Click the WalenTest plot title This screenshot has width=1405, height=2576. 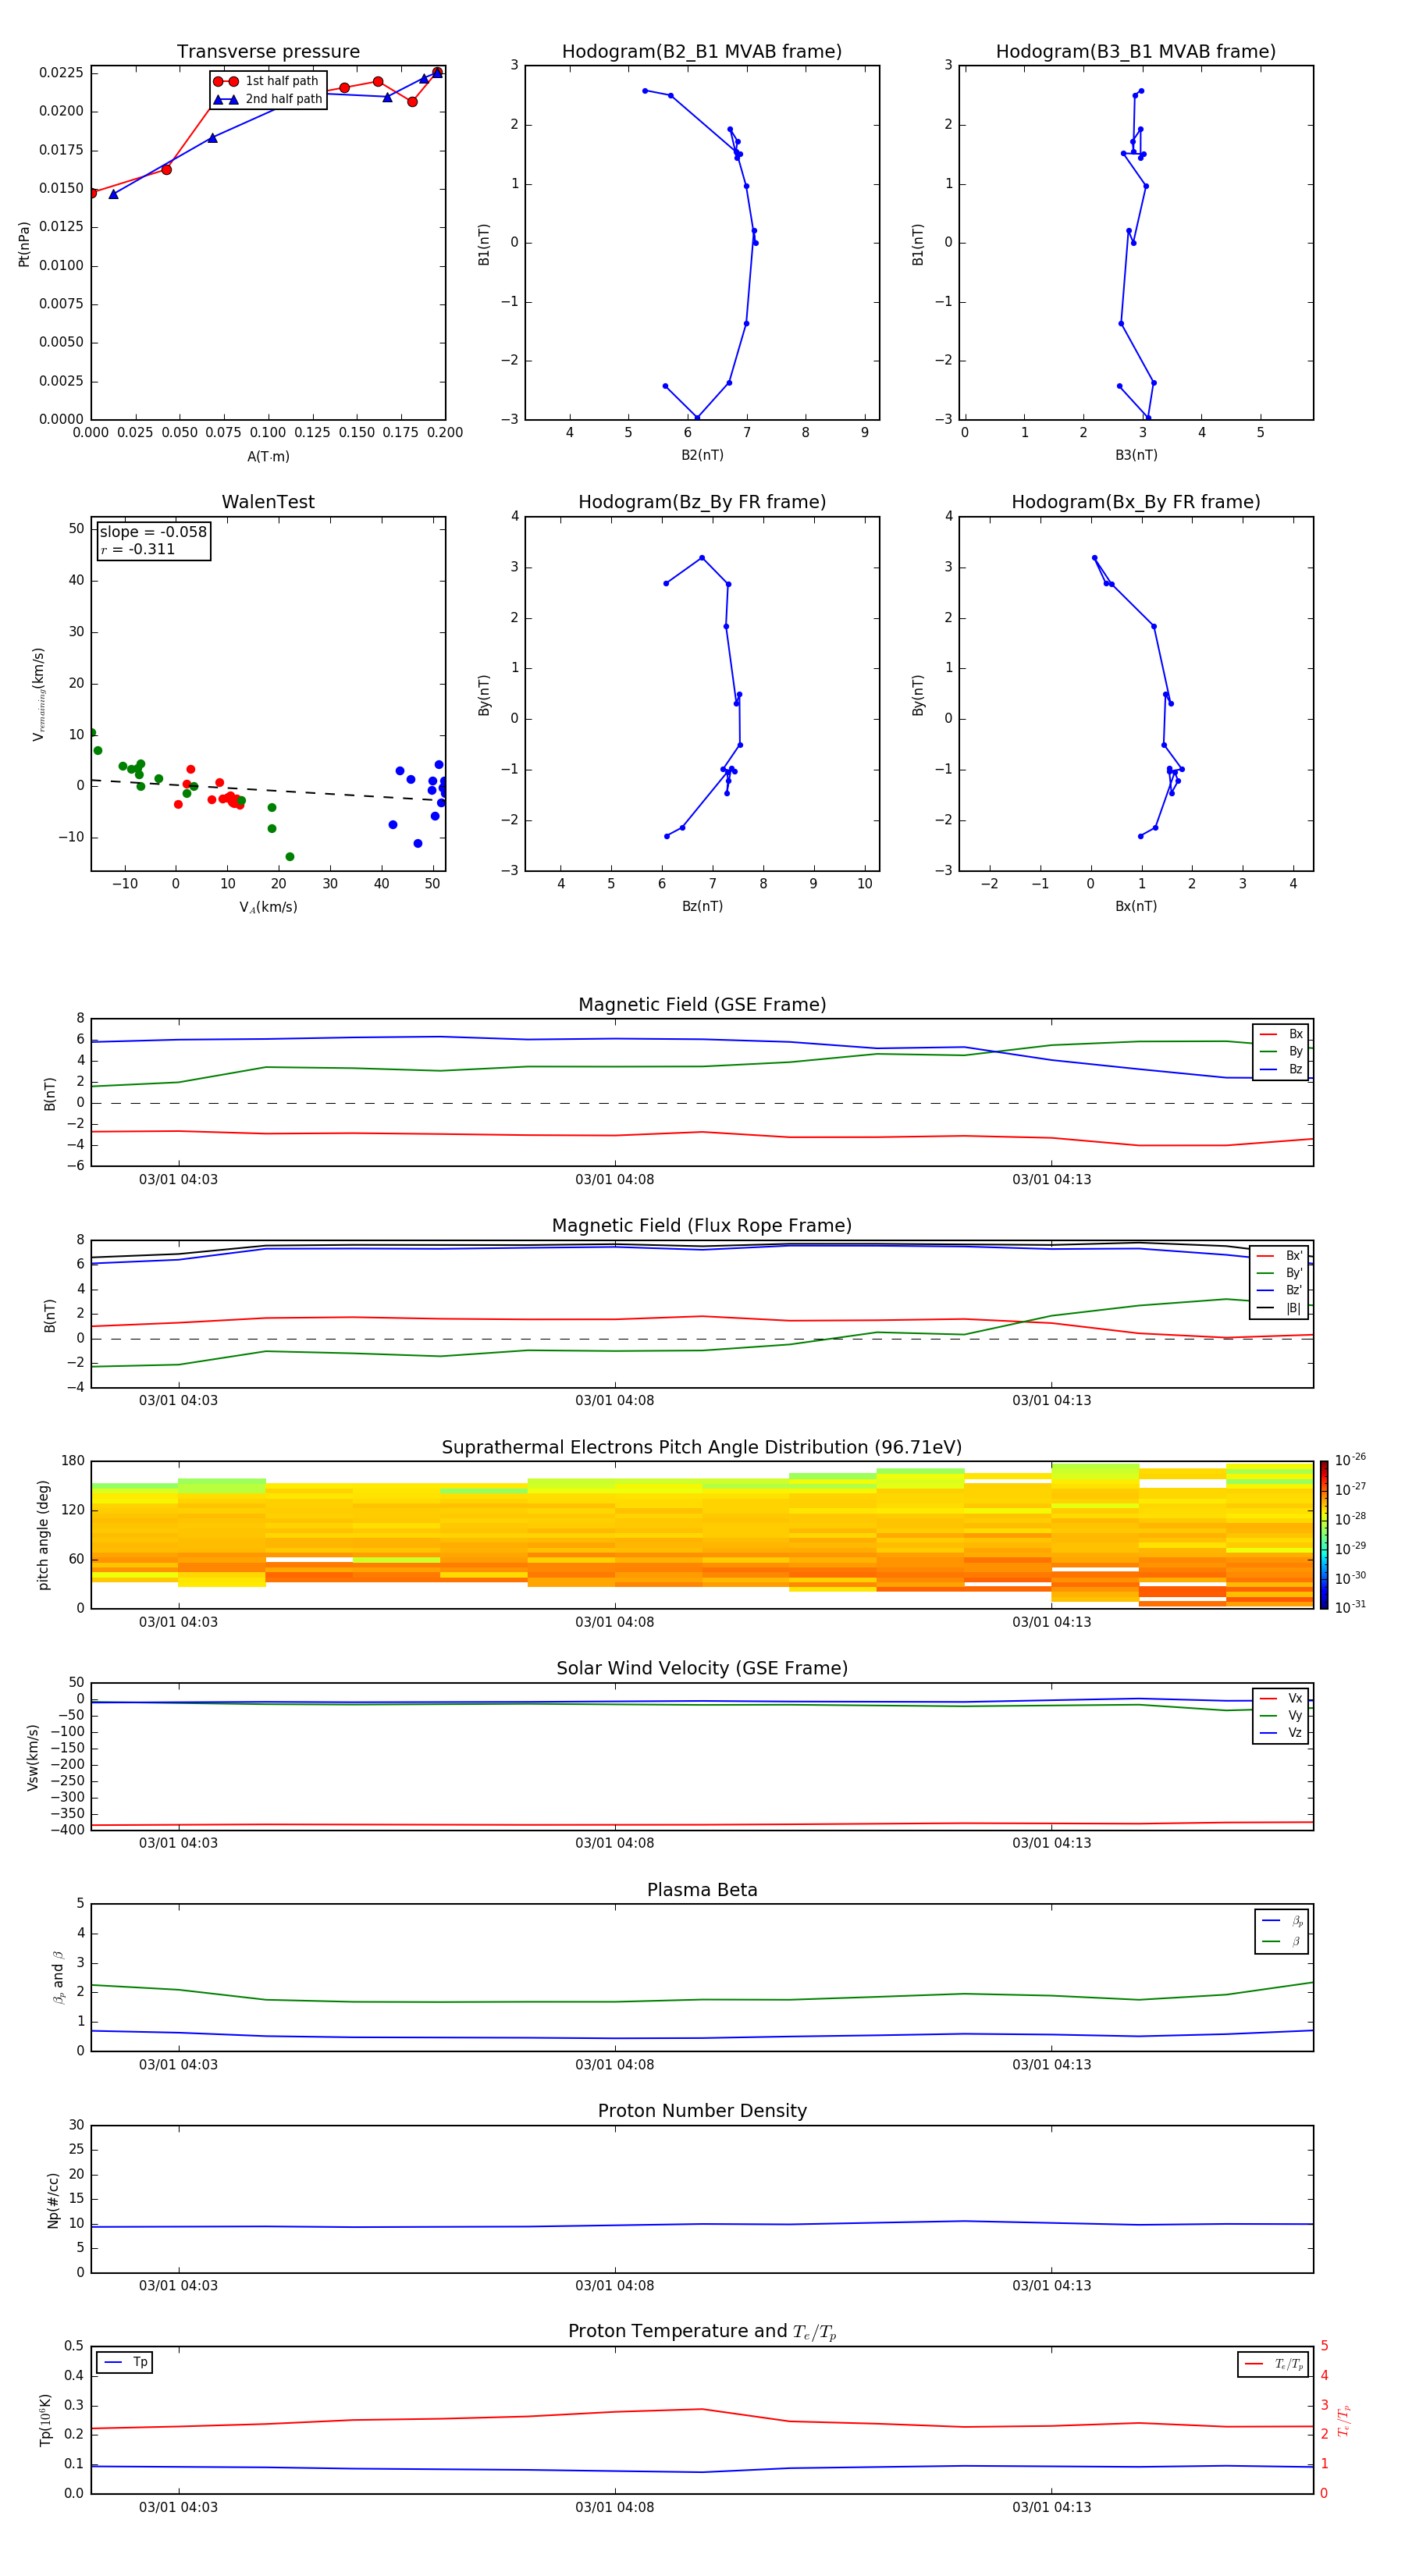pyautogui.click(x=268, y=502)
